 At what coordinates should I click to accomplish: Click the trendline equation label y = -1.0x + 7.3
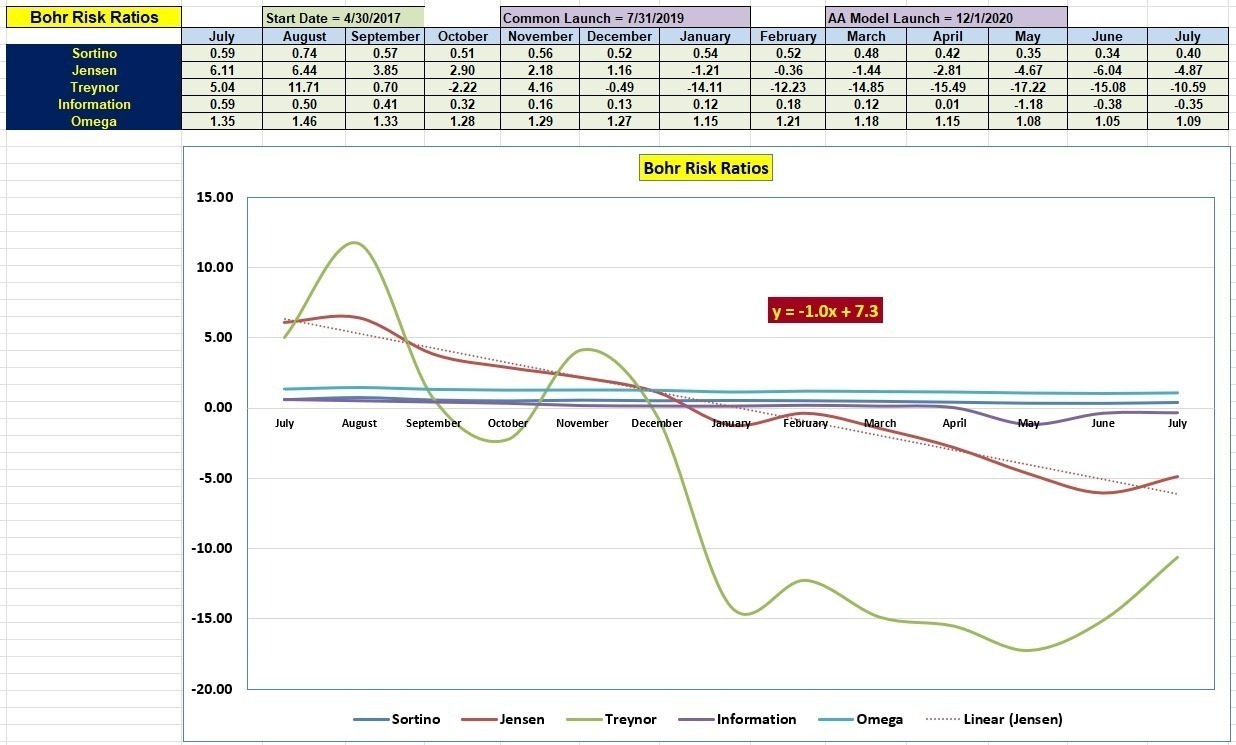click(826, 311)
